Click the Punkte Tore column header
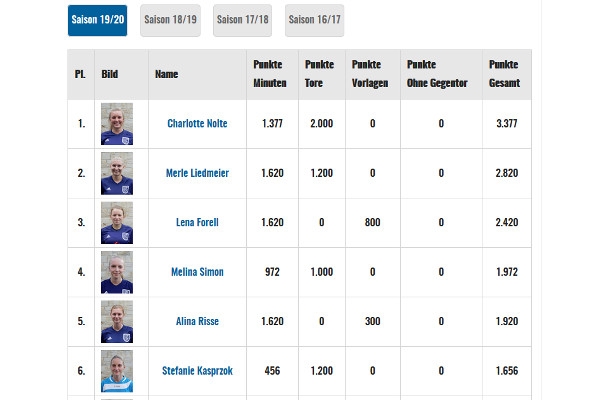Screen dimensions: 600x400 click(321, 74)
